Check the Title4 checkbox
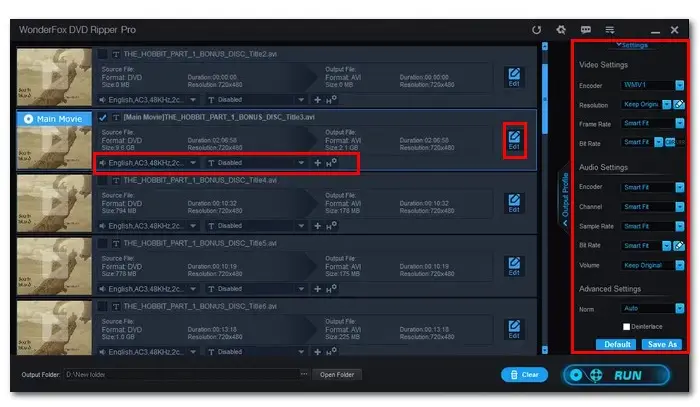 pyautogui.click(x=102, y=180)
